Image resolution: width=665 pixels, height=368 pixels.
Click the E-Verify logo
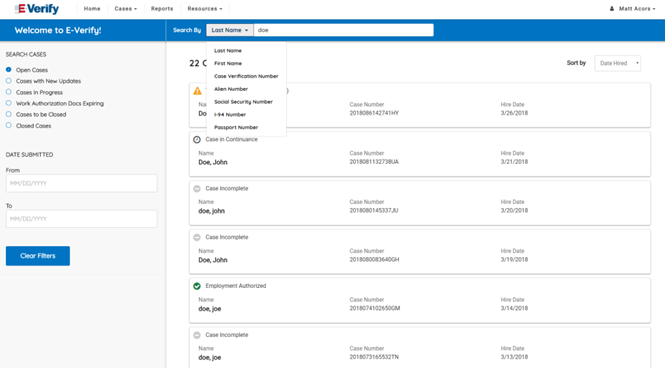pos(37,9)
